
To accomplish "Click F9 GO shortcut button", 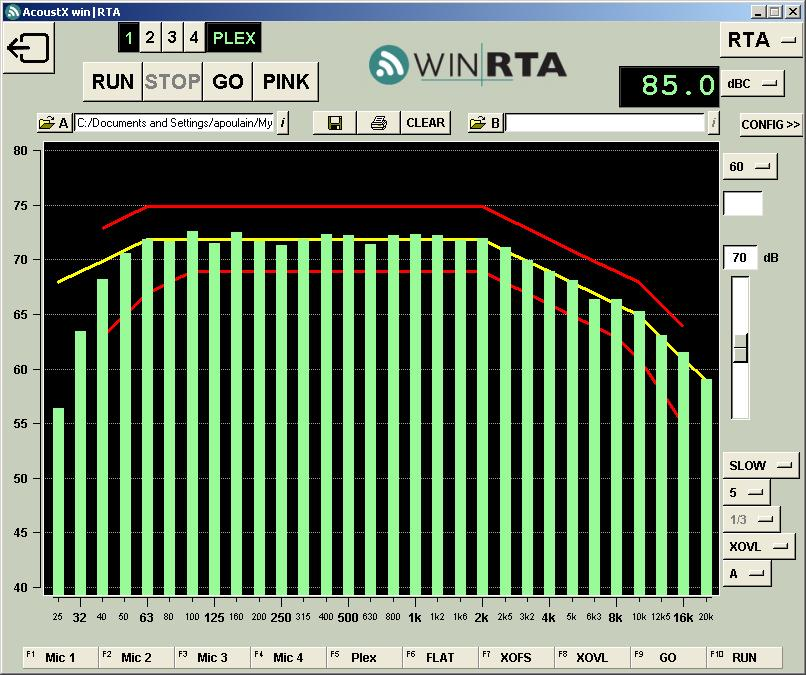I will pyautogui.click(x=668, y=657).
